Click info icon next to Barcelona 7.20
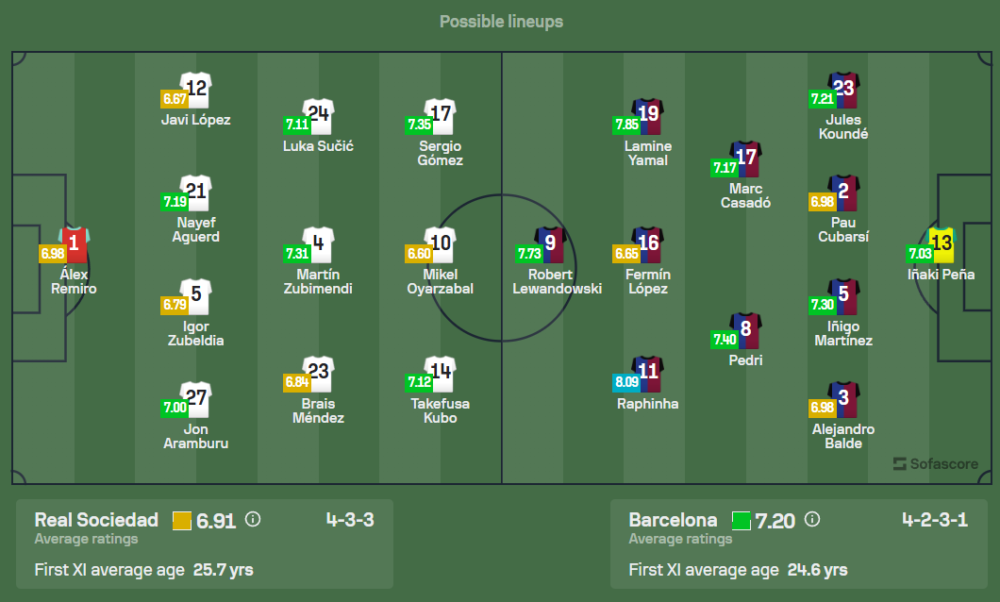The height and width of the screenshot is (602, 1000). [x=812, y=520]
